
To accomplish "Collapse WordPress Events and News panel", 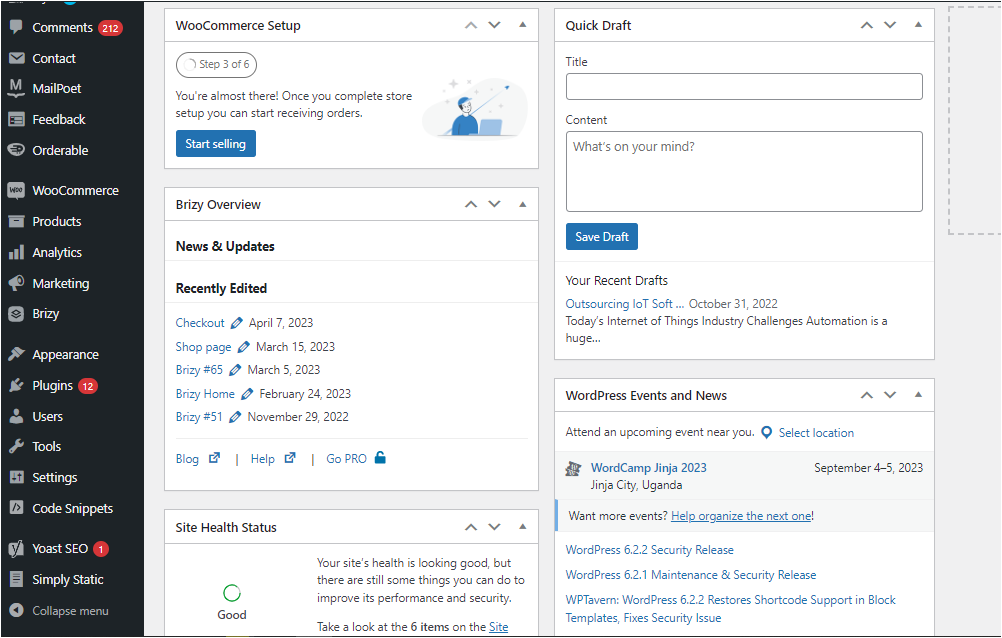I will 918,395.
